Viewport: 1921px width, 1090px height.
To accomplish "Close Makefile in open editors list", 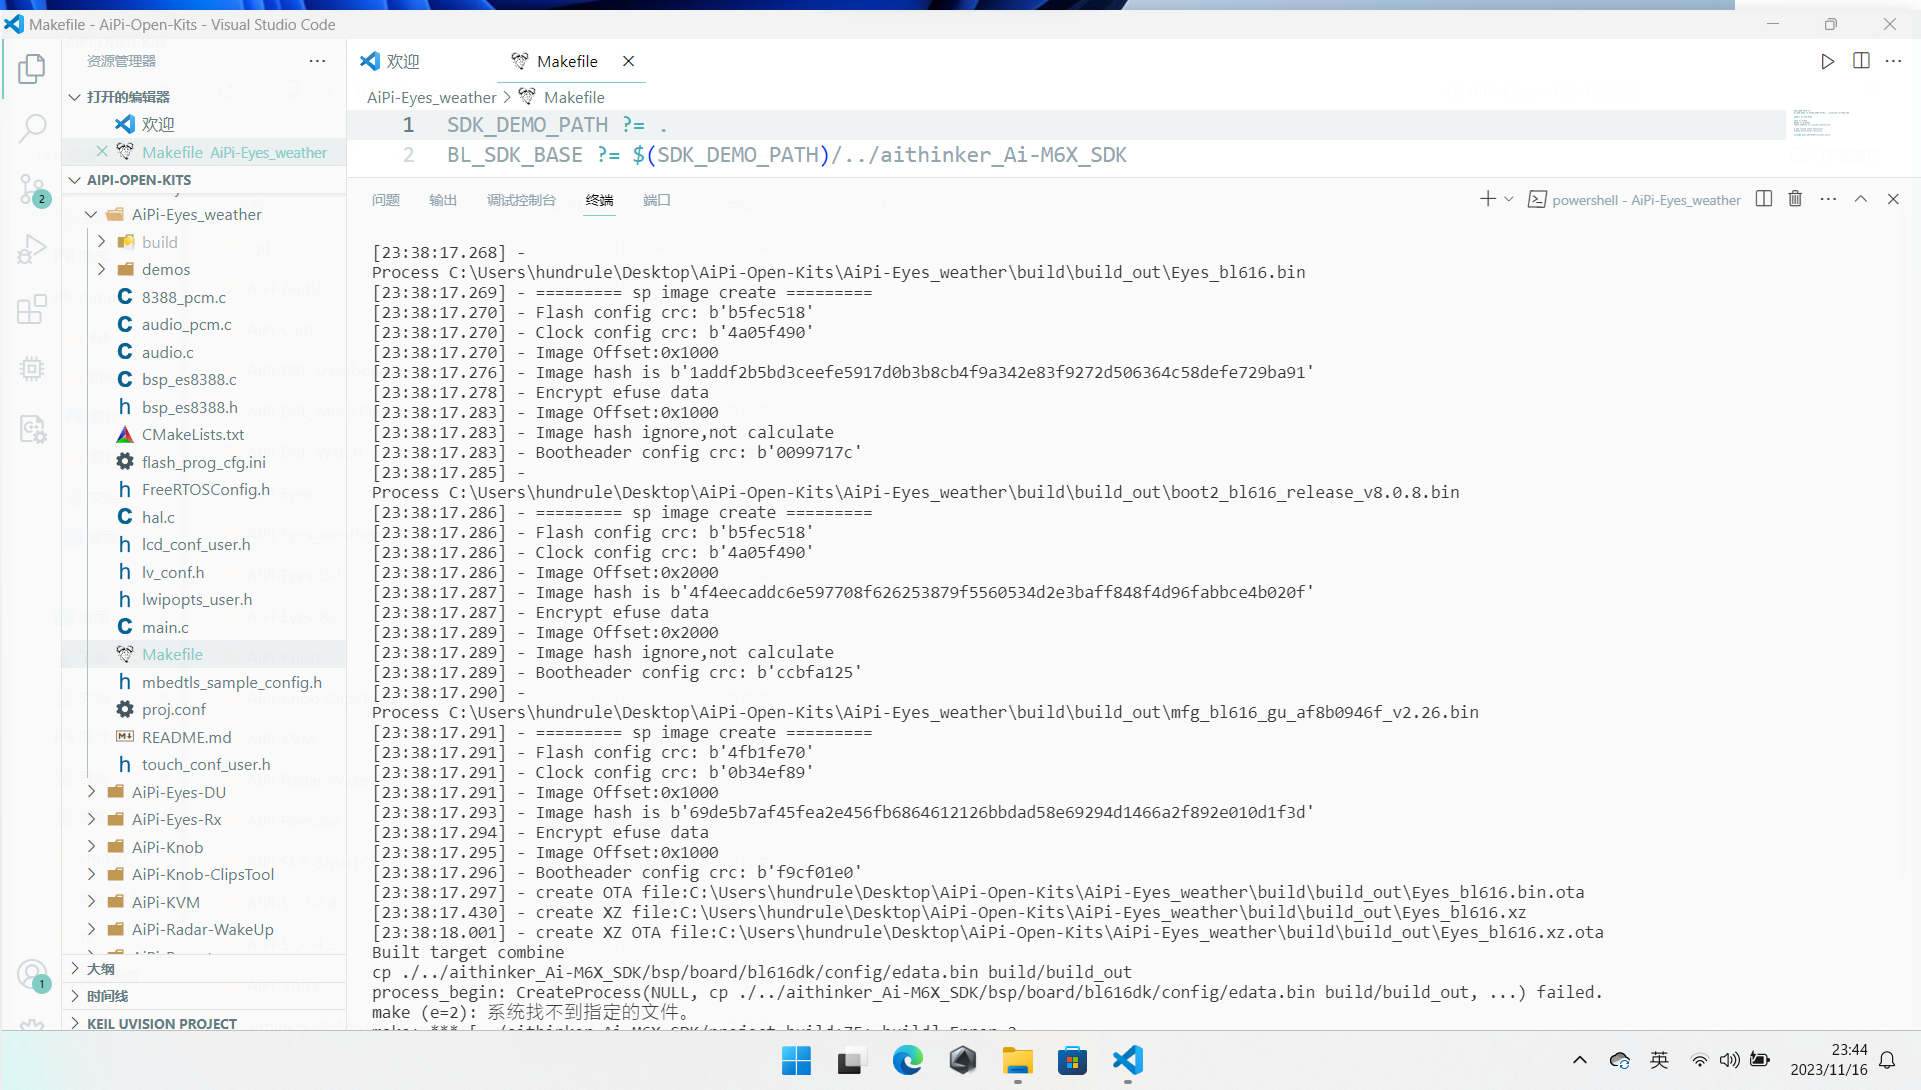I will tap(101, 152).
